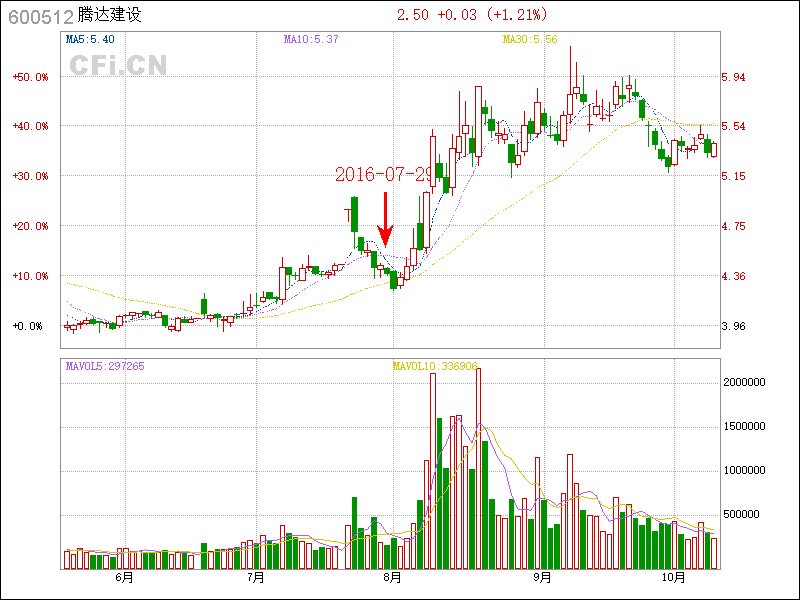Click the 5.54 price axis label
This screenshot has height=600, width=800.
pyautogui.click(x=733, y=126)
